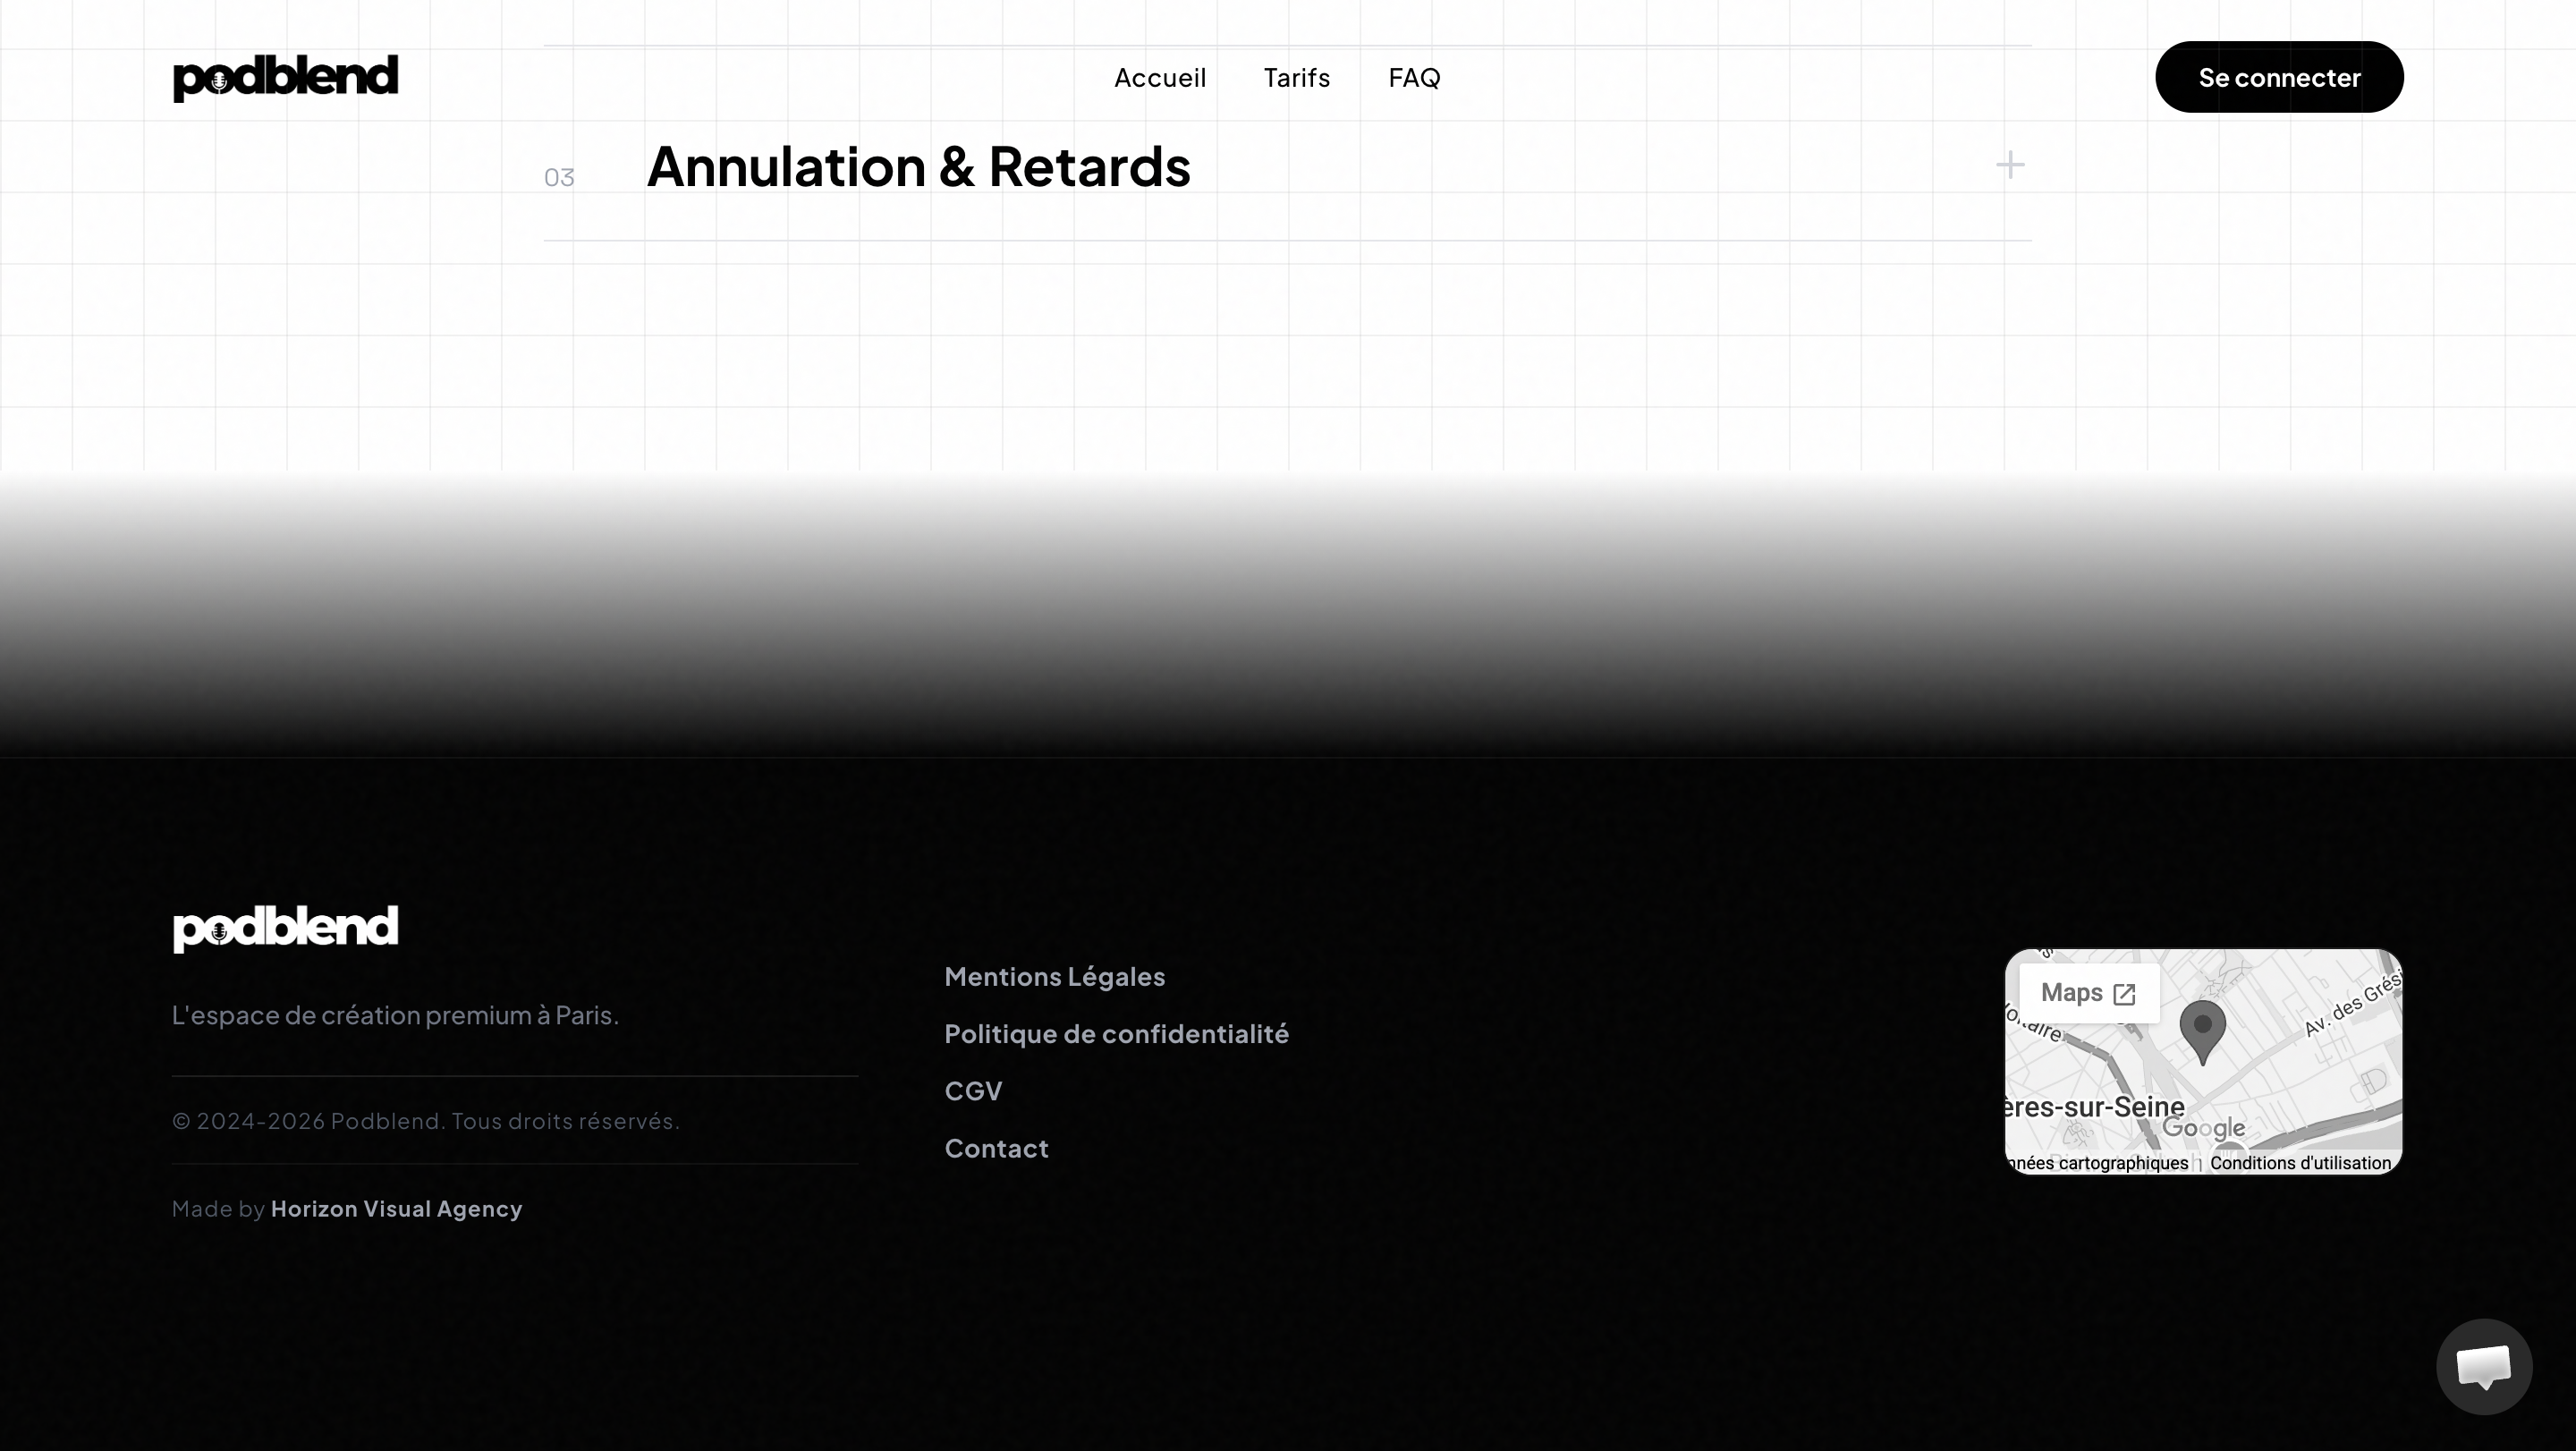Screen dimensions: 2576x1451
Task: Click the Google logo on the map
Action: (2203, 1128)
